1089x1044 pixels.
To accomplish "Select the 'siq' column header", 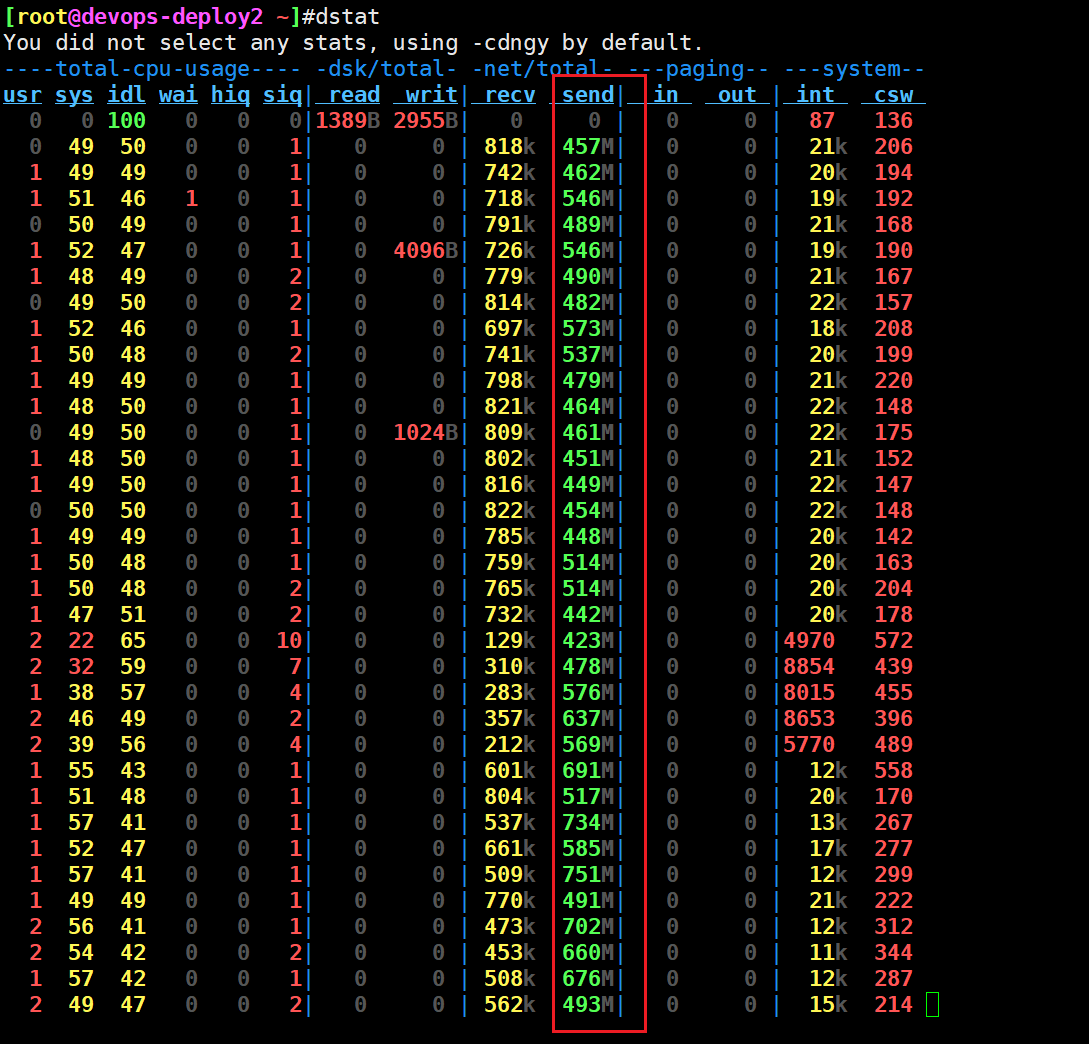I will point(283,94).
